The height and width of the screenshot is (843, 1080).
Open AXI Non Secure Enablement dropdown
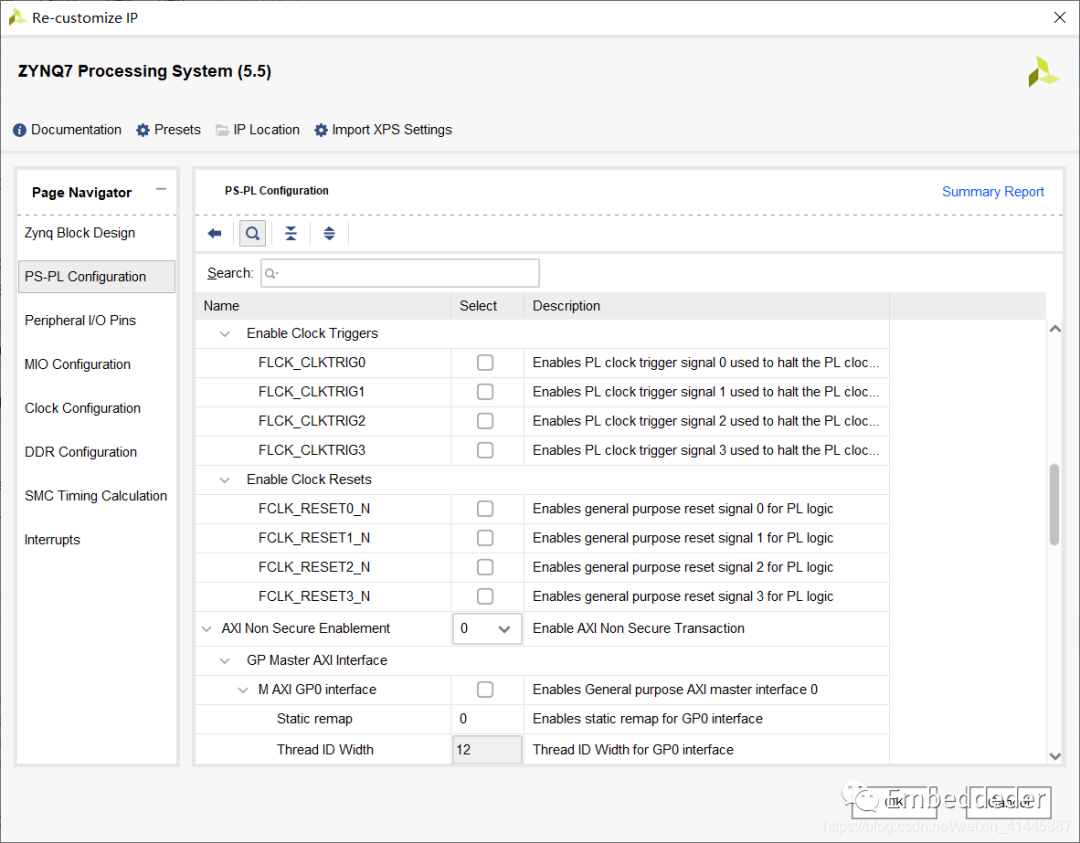(x=487, y=629)
